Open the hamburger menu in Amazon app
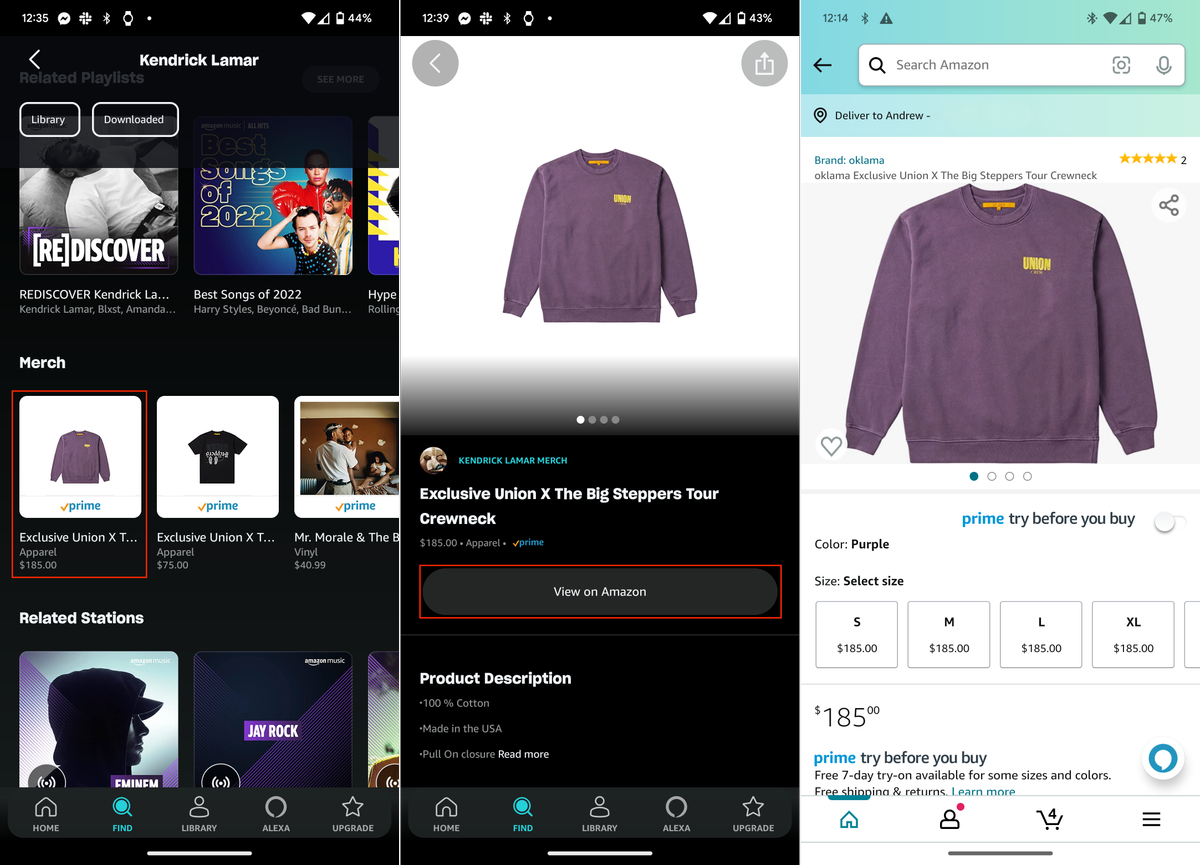The image size is (1200, 865). click(1151, 818)
